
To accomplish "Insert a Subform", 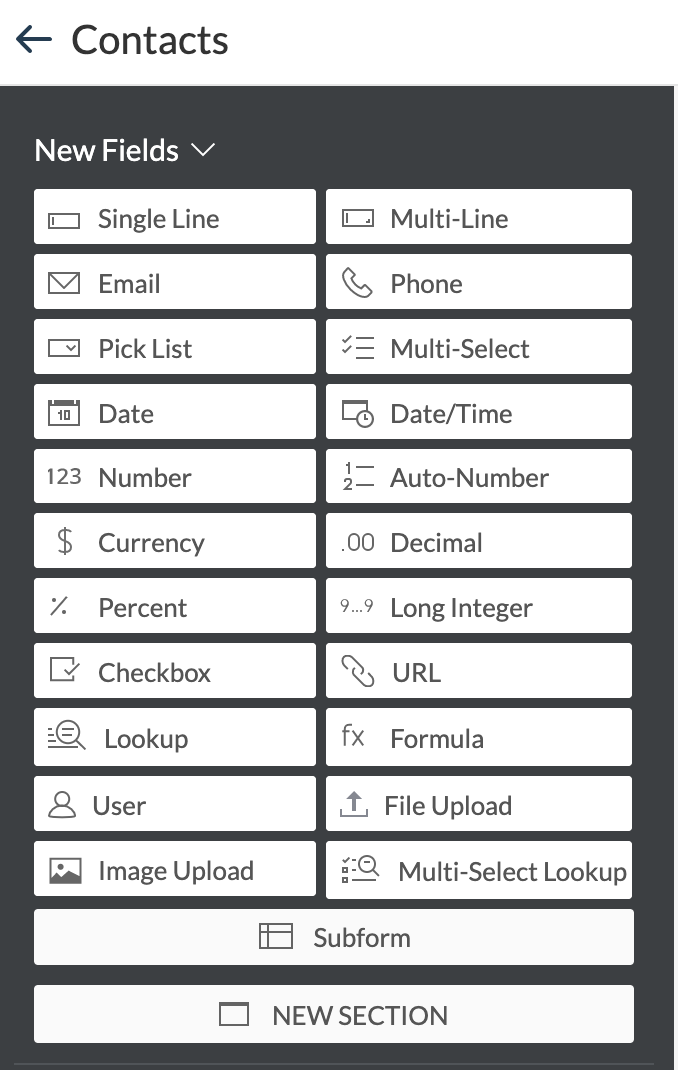I will coord(333,937).
